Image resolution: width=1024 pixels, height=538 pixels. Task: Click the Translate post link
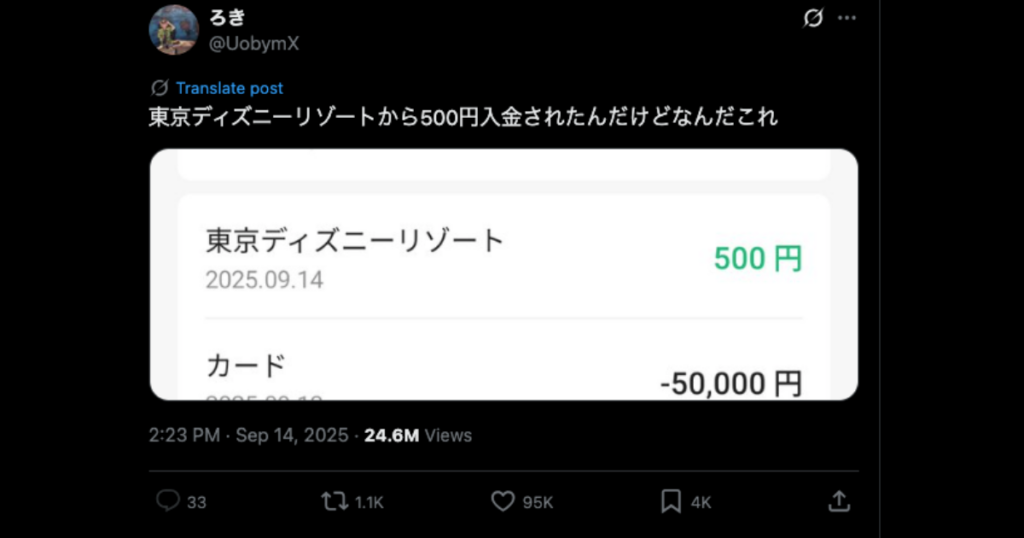click(x=229, y=88)
